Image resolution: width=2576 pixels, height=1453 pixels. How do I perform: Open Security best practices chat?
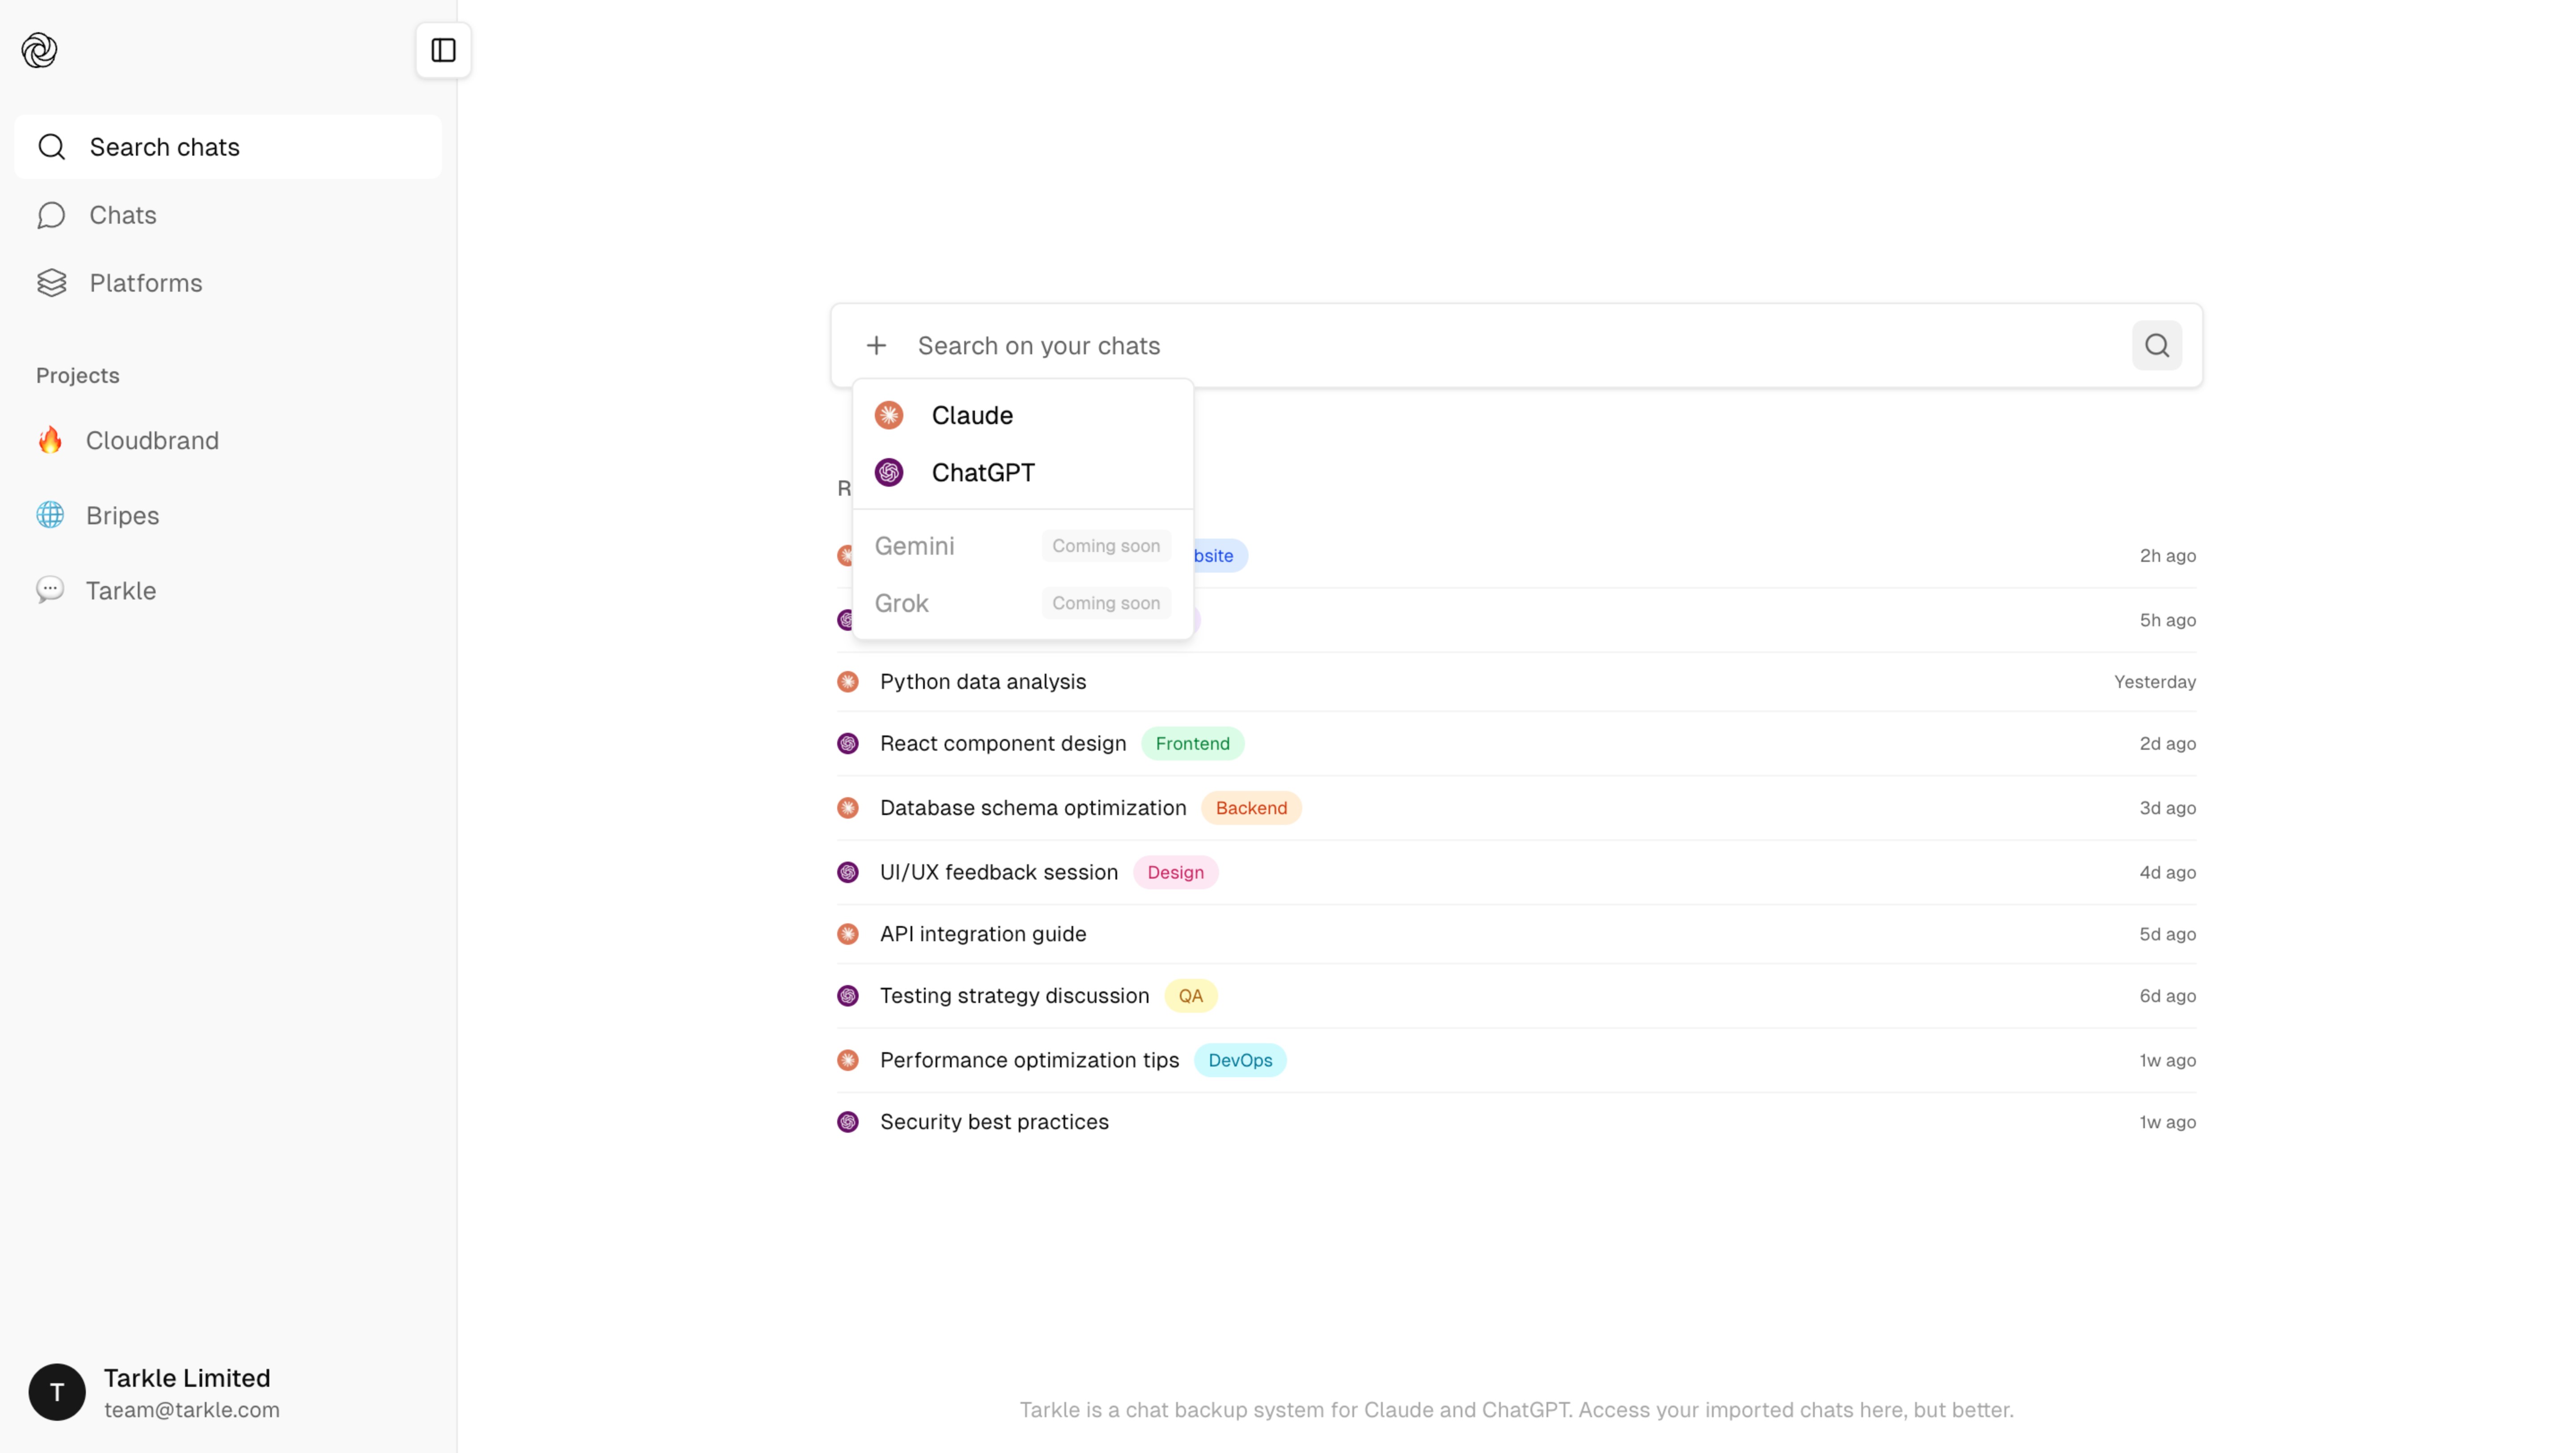pyautogui.click(x=994, y=1122)
